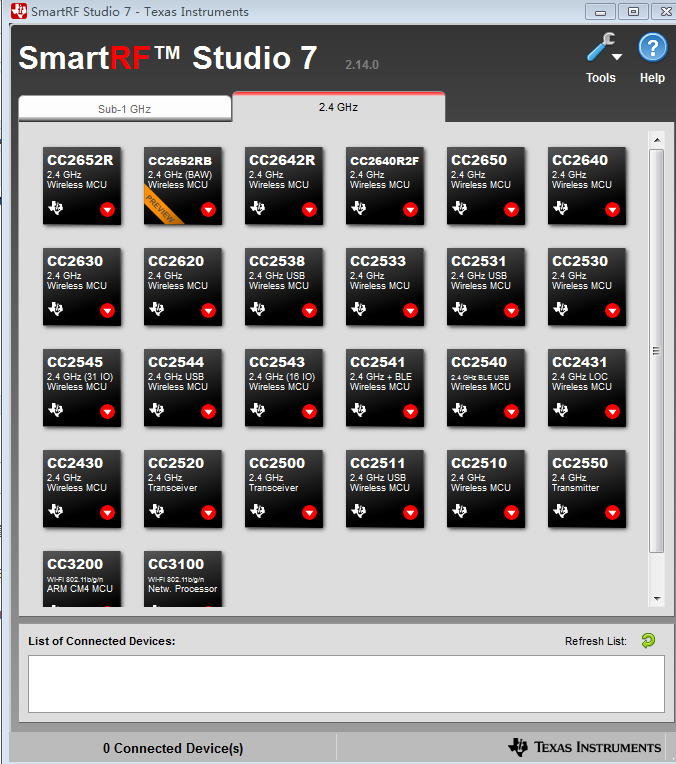The width and height of the screenshot is (676, 764).
Task: Expand red arrow on CC2652RB tile
Action: pos(208,210)
